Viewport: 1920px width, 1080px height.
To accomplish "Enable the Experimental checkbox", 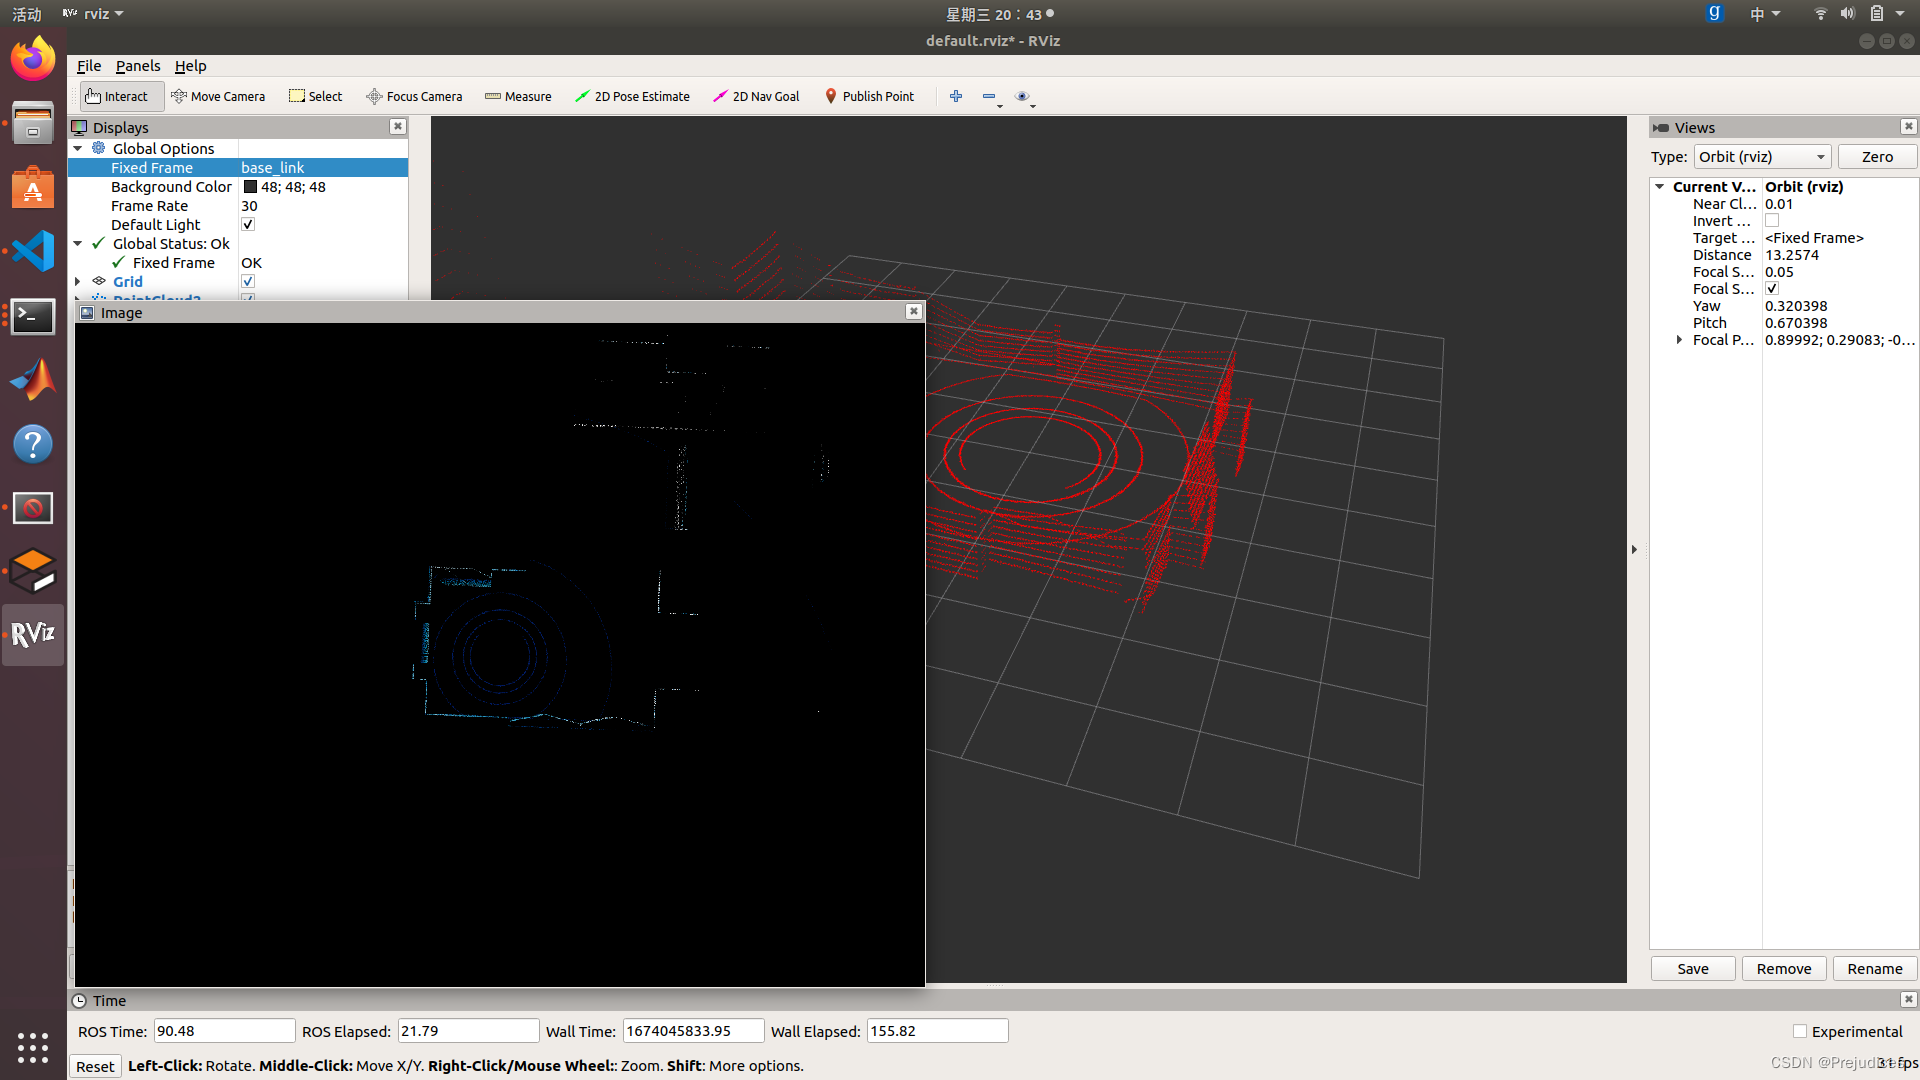I will 1800,1031.
